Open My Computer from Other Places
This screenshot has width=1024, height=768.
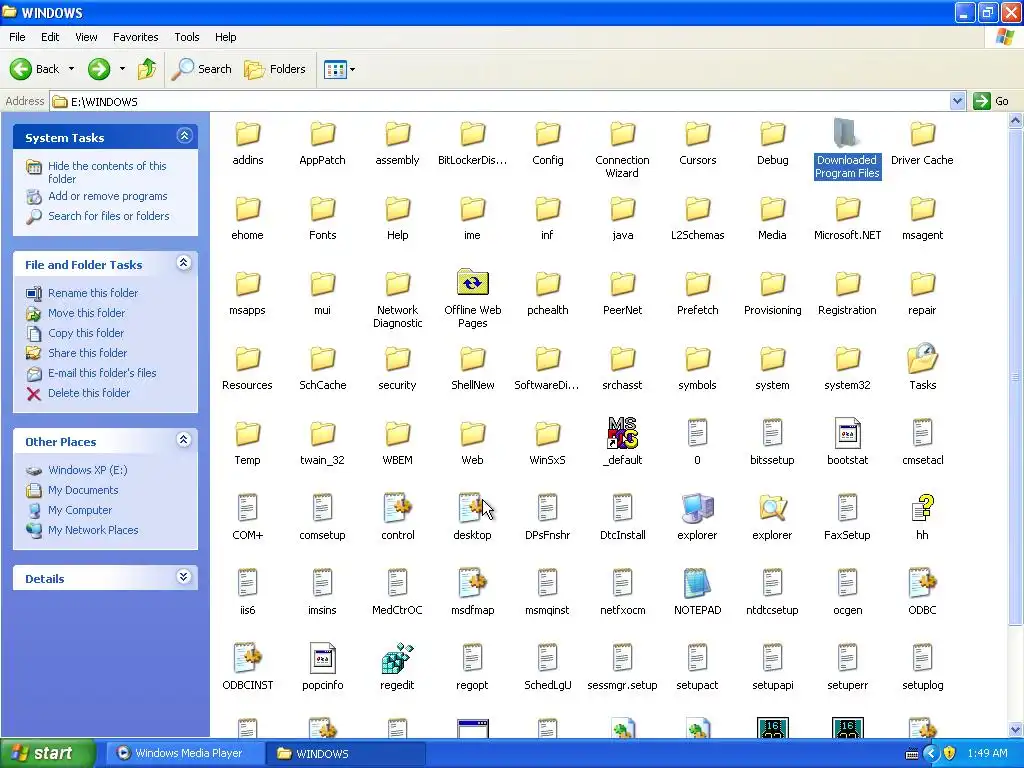pos(80,510)
